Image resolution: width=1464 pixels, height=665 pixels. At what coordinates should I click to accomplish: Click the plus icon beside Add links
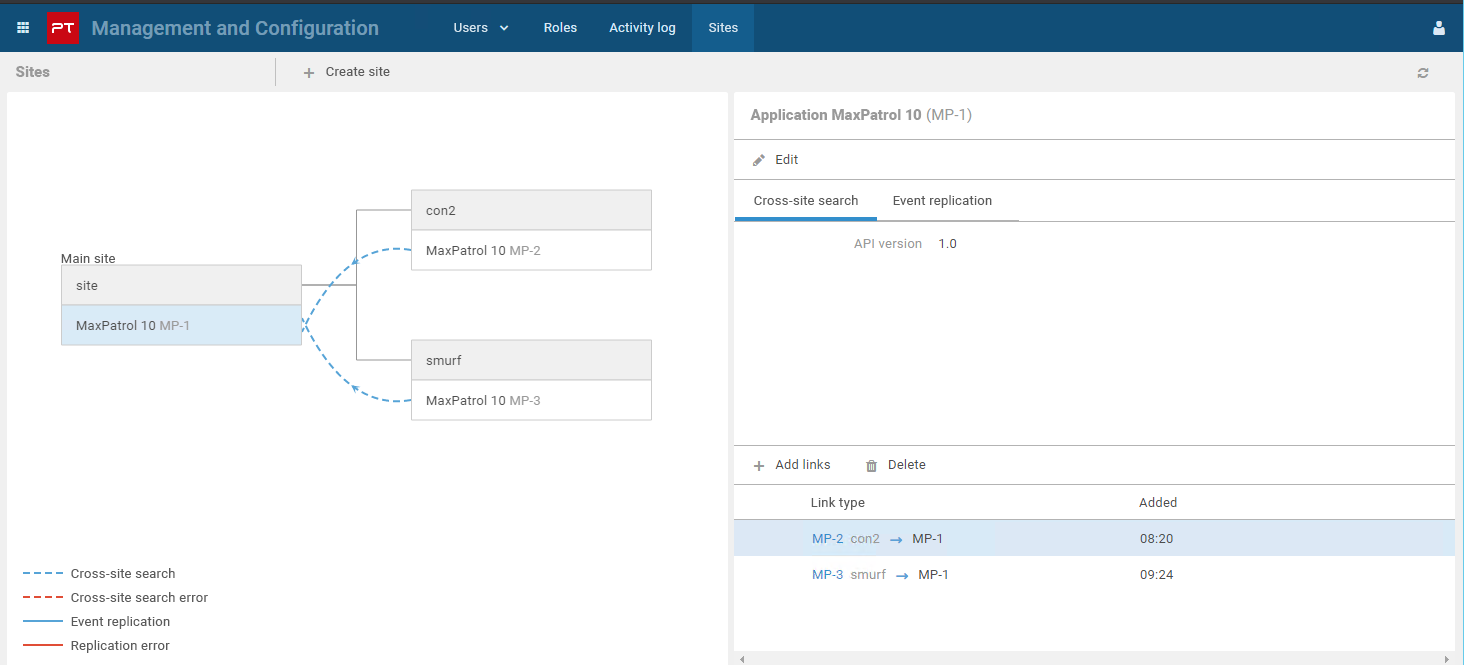[x=759, y=465]
